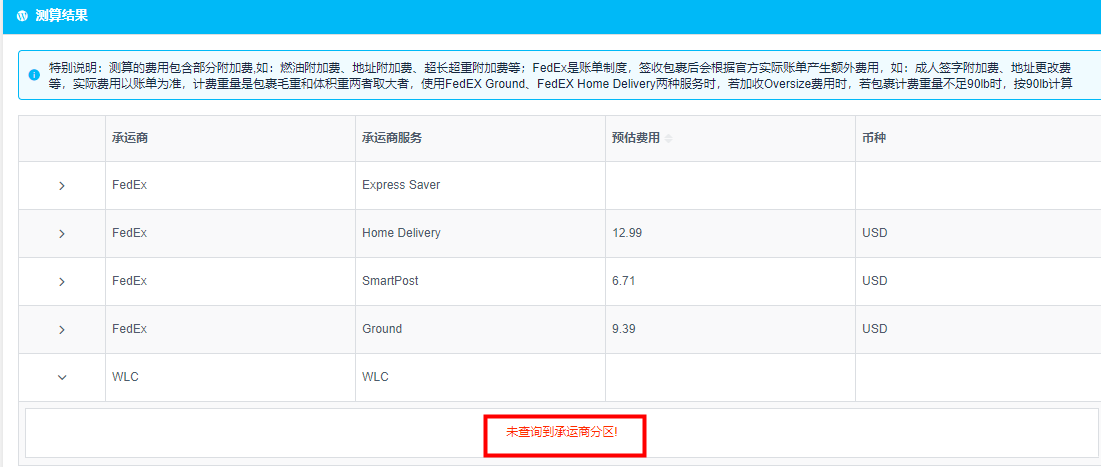Click FedEx in the Express Saver row
The width and height of the screenshot is (1101, 467).
pos(129,185)
